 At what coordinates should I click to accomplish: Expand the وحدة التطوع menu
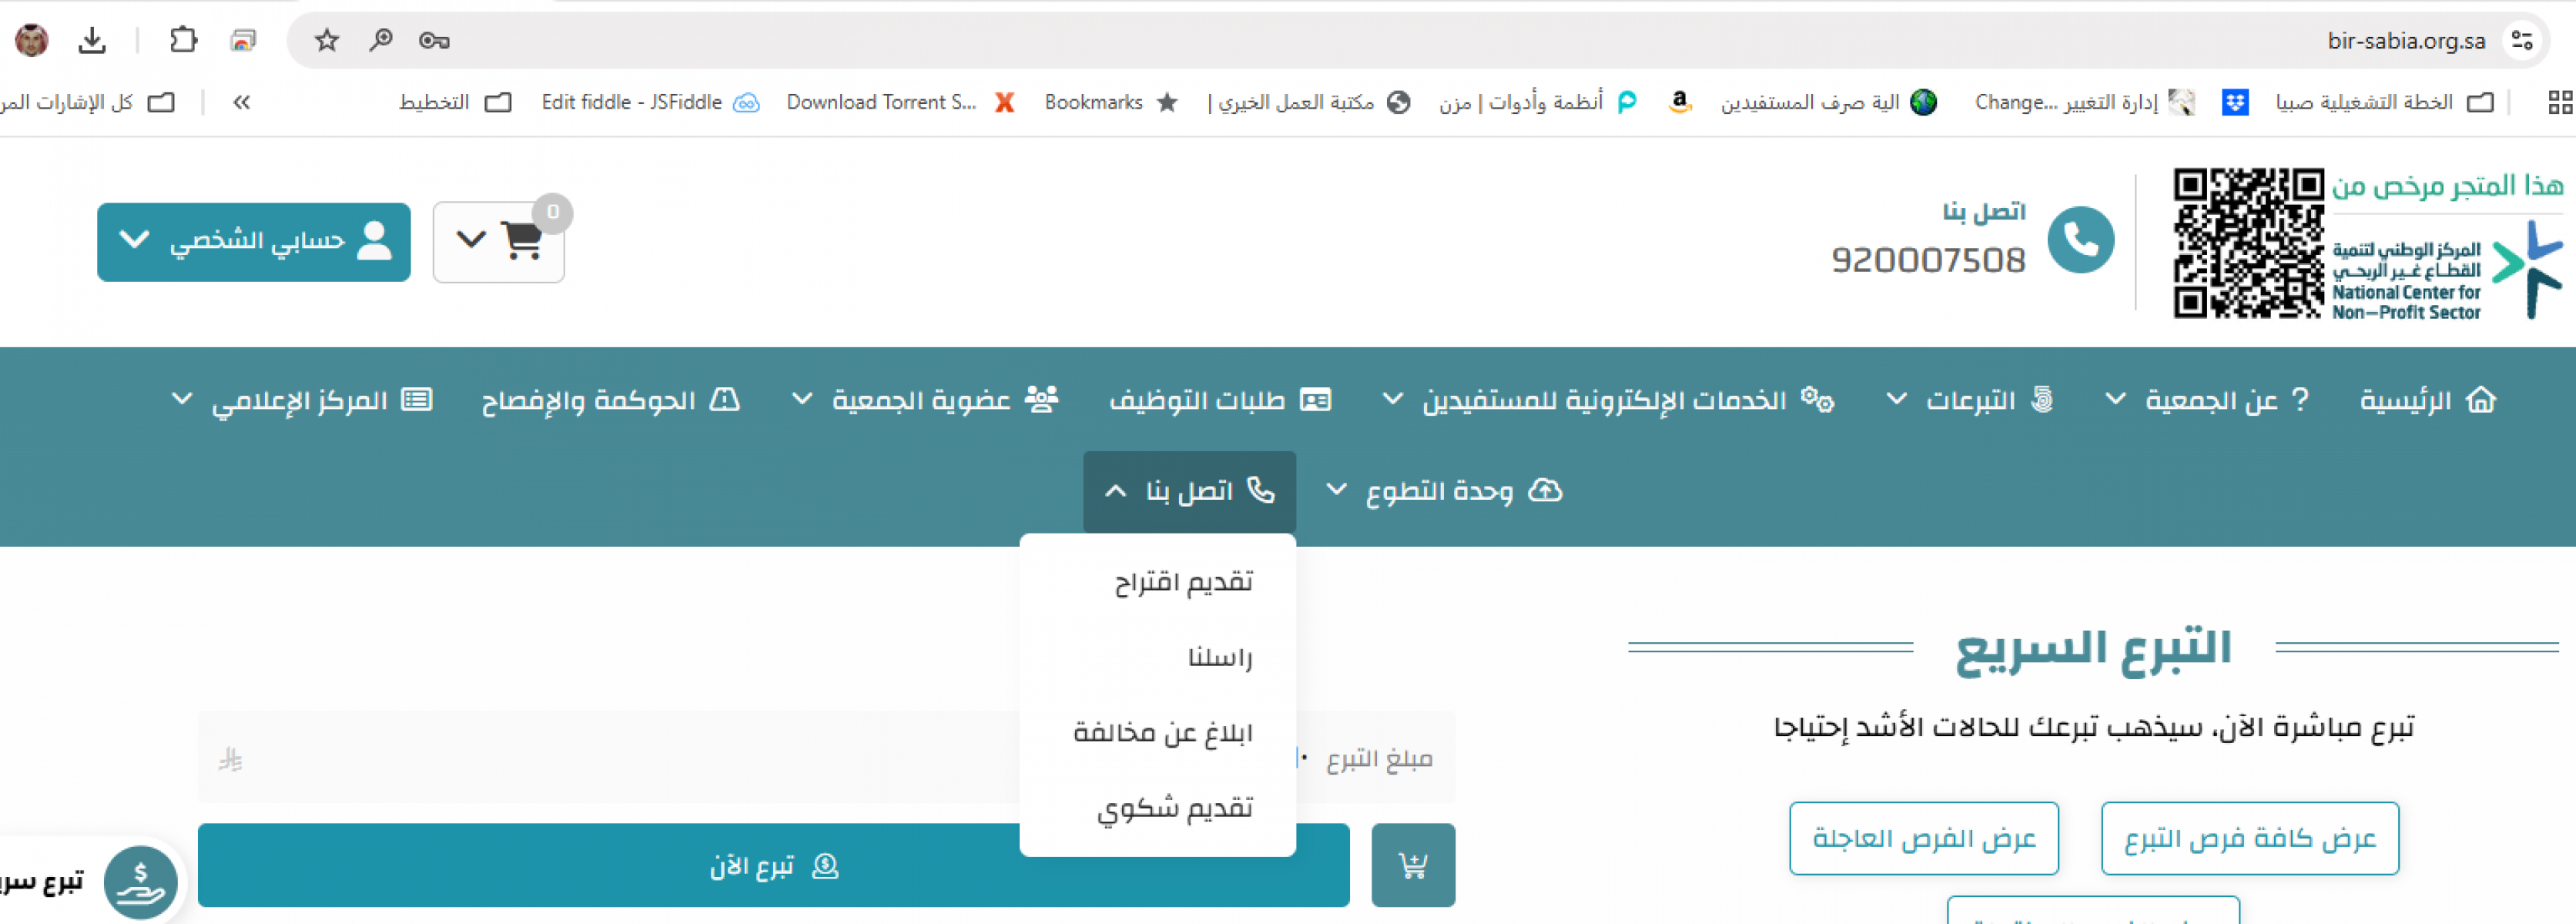1443,491
